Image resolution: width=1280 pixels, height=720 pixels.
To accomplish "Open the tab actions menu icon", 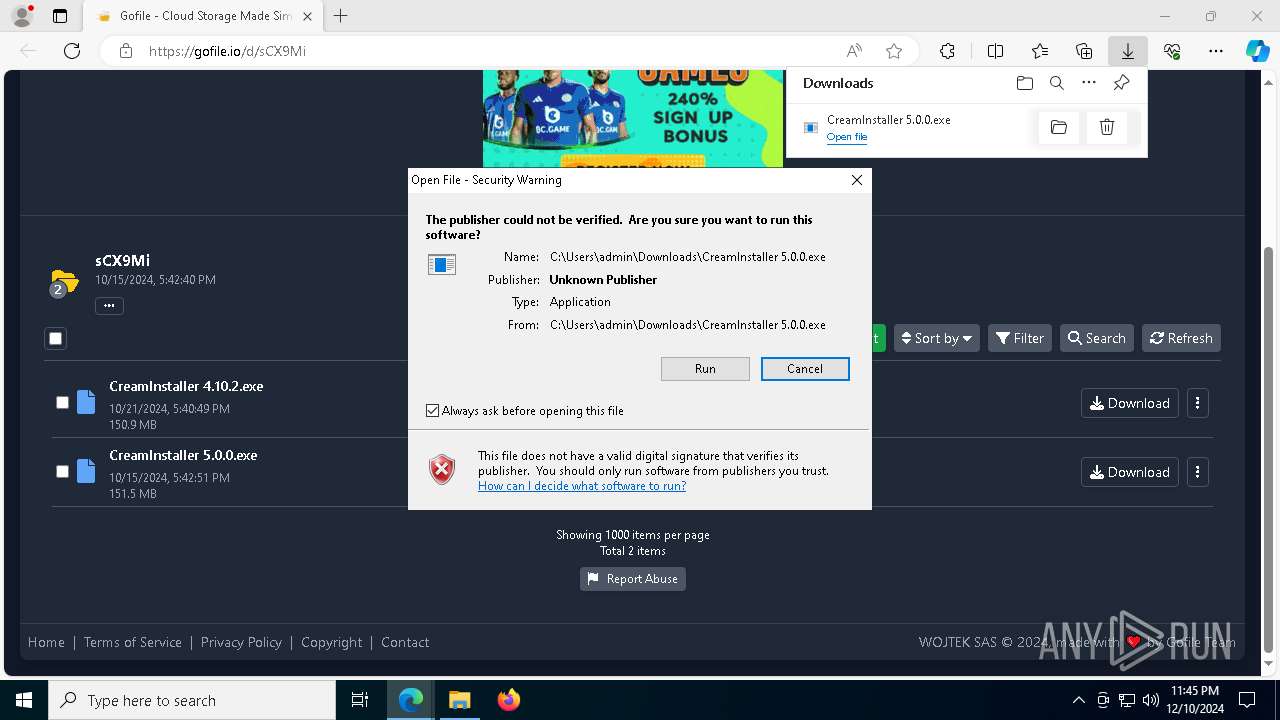I will [x=60, y=16].
